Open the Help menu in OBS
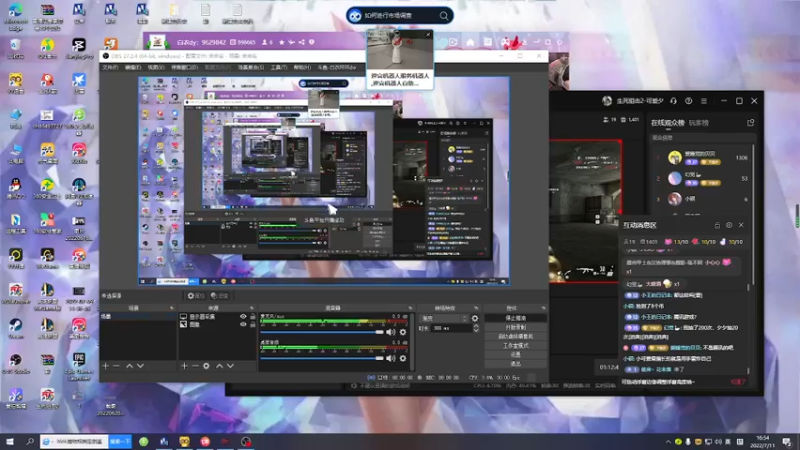 302,67
